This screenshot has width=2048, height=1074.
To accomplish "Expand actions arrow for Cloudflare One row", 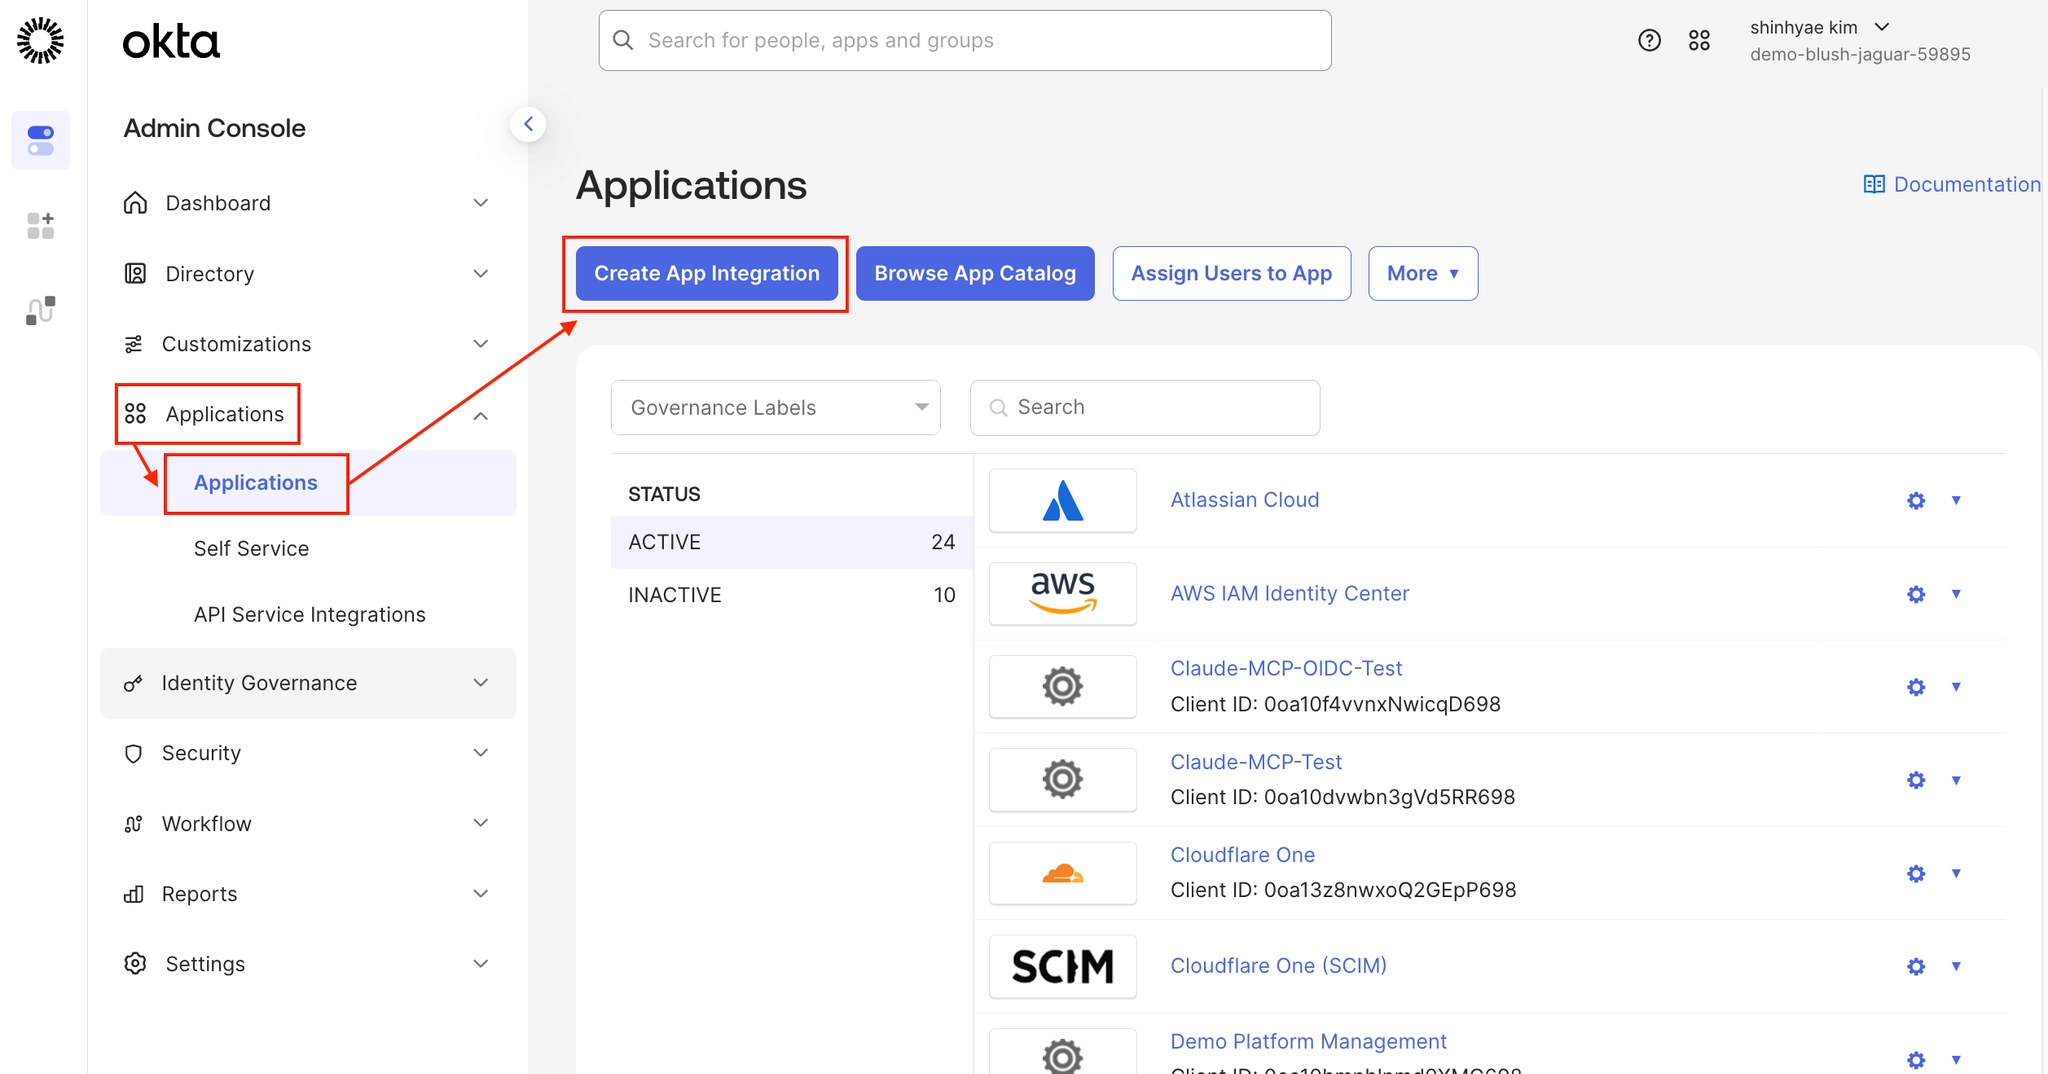I will (1956, 873).
